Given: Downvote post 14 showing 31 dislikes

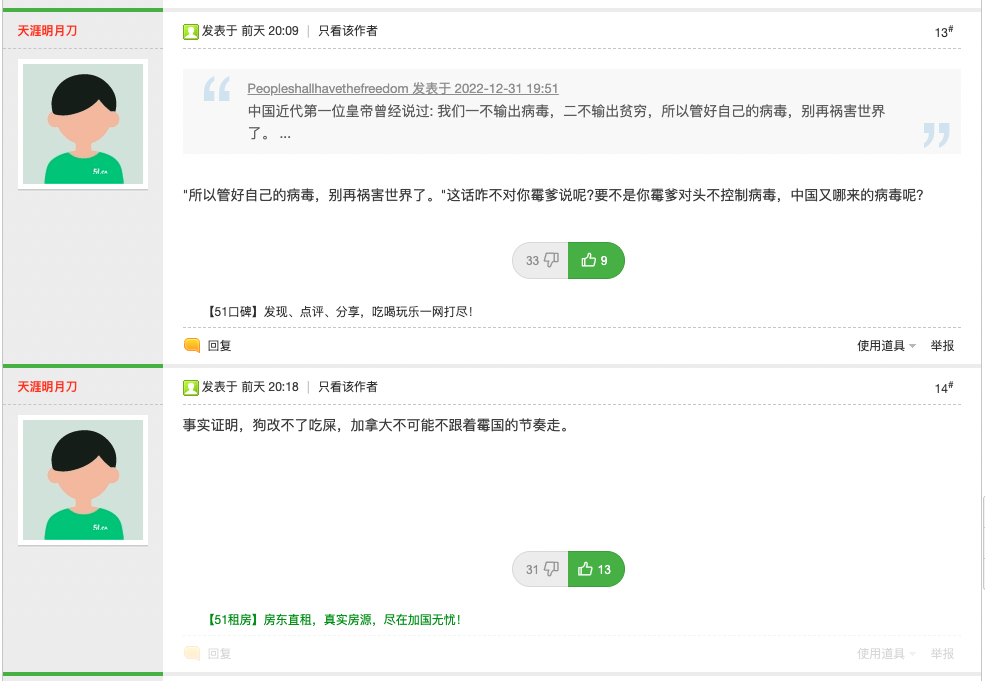Looking at the screenshot, I should click(x=540, y=569).
